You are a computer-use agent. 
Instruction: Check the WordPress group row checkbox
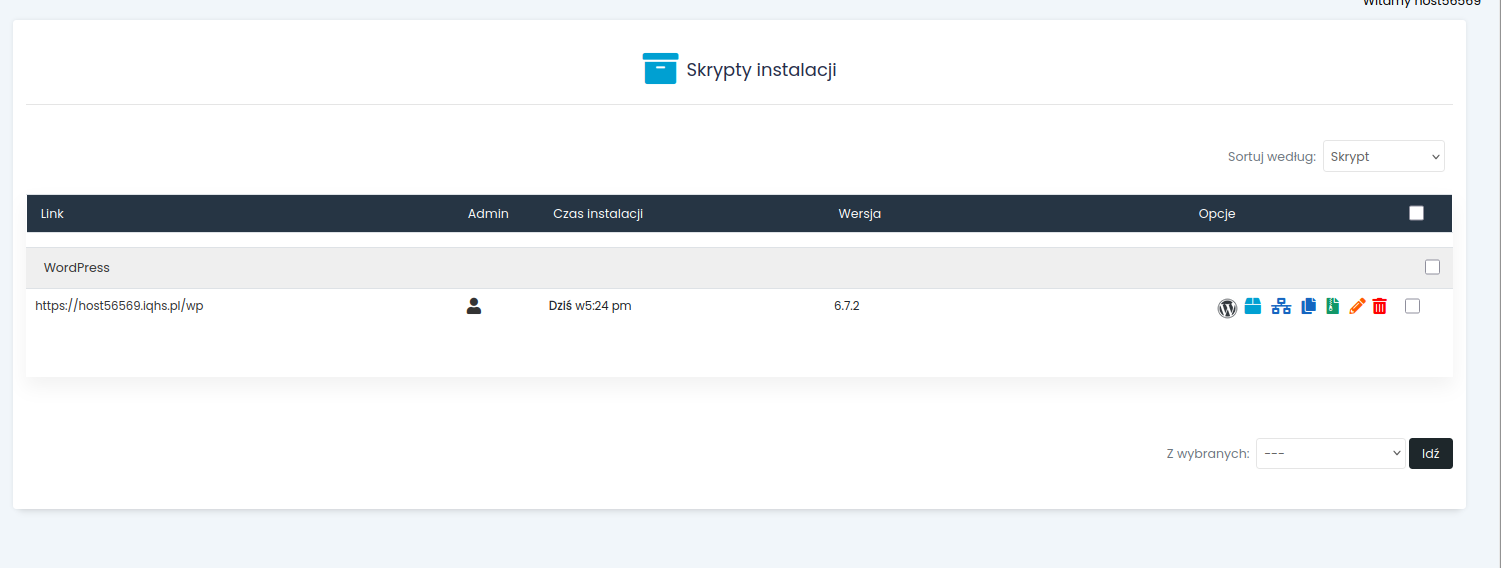click(1432, 267)
